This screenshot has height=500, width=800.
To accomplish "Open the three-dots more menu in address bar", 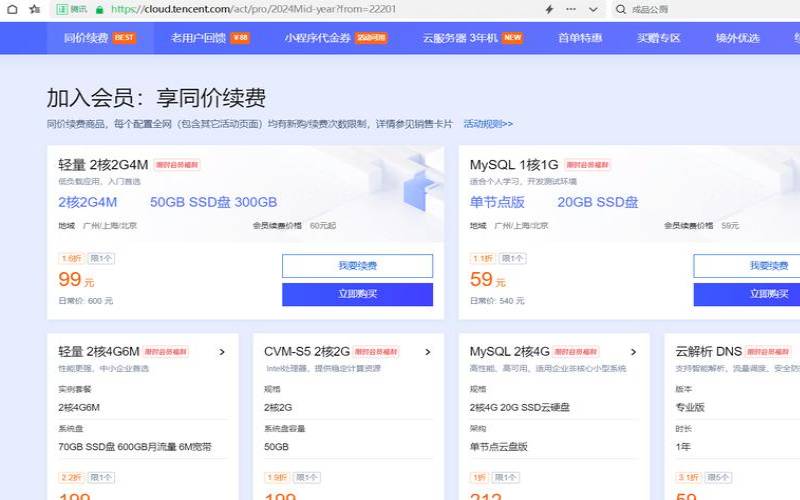I will (571, 9).
